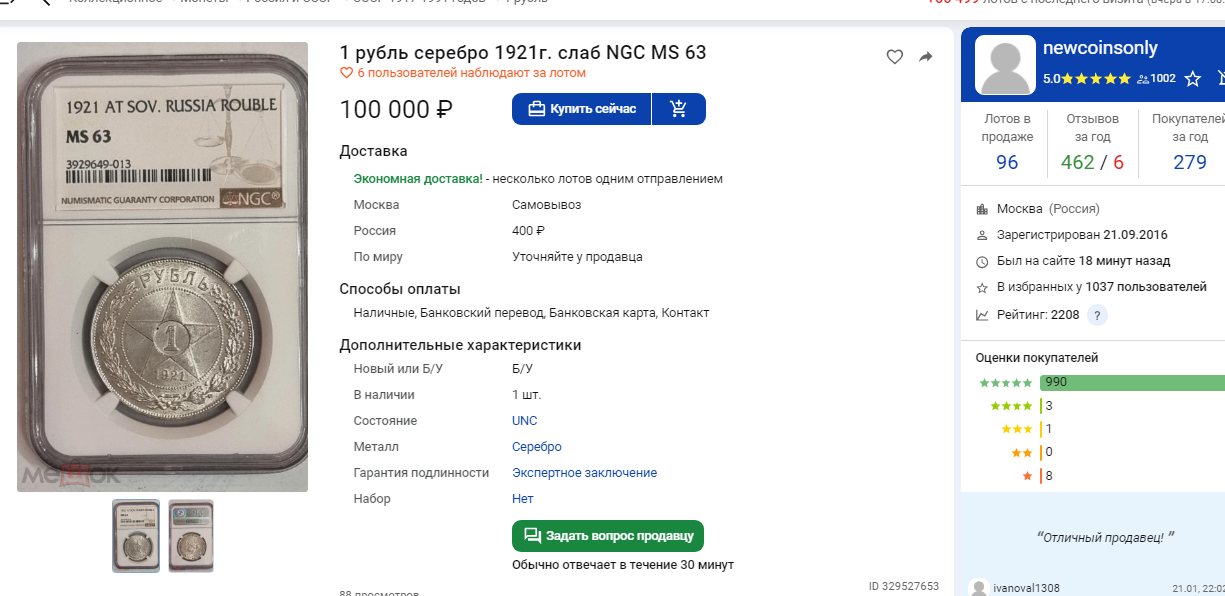Select the second coin slab thumbnail

[x=190, y=535]
